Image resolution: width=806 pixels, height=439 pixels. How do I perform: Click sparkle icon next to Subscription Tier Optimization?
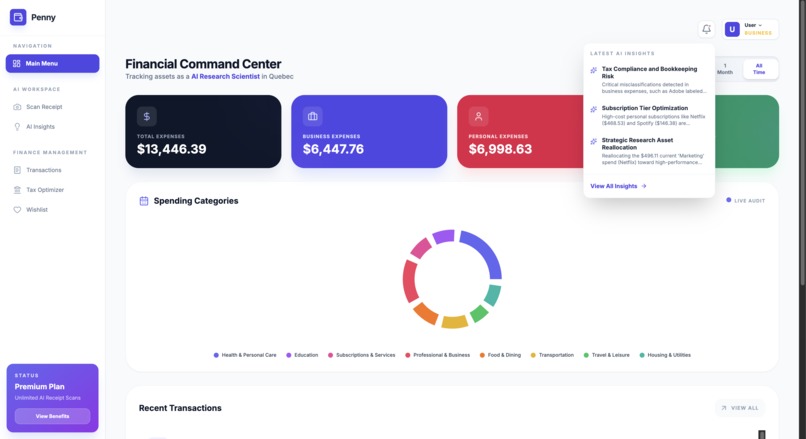click(593, 109)
